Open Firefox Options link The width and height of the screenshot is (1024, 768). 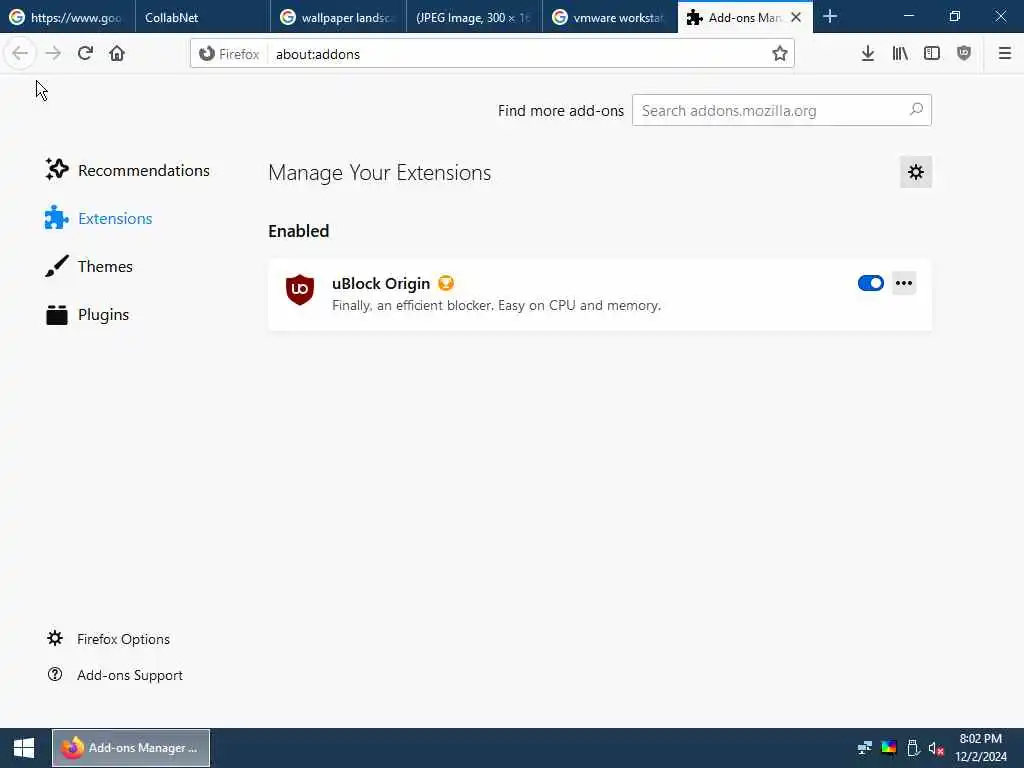pyautogui.click(x=108, y=639)
